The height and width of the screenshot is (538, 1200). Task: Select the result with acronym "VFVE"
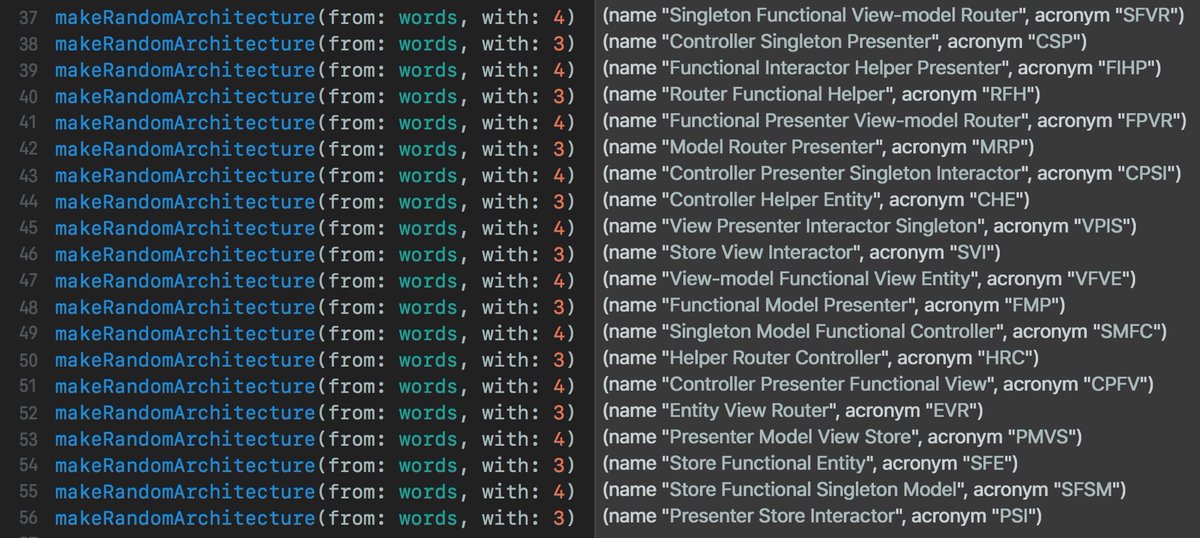[869, 281]
